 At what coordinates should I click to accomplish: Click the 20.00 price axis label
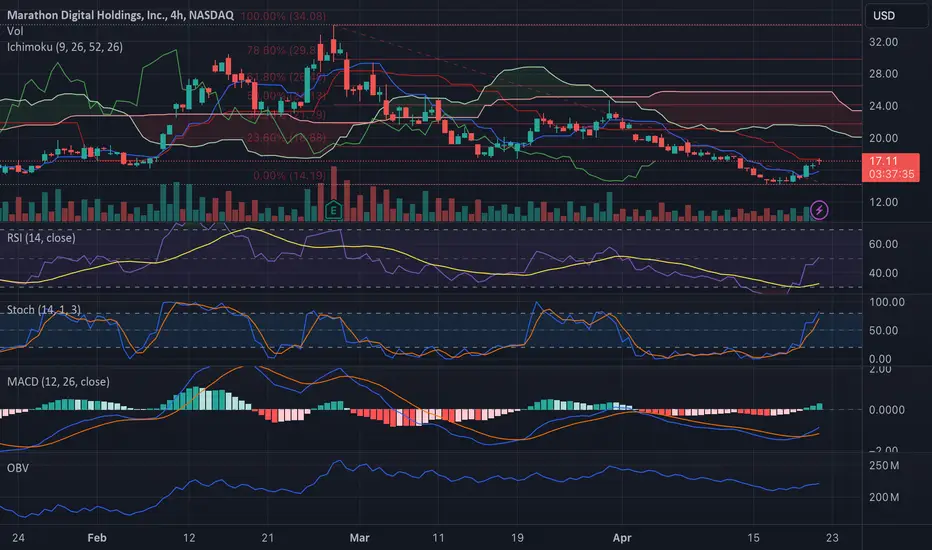coord(883,138)
